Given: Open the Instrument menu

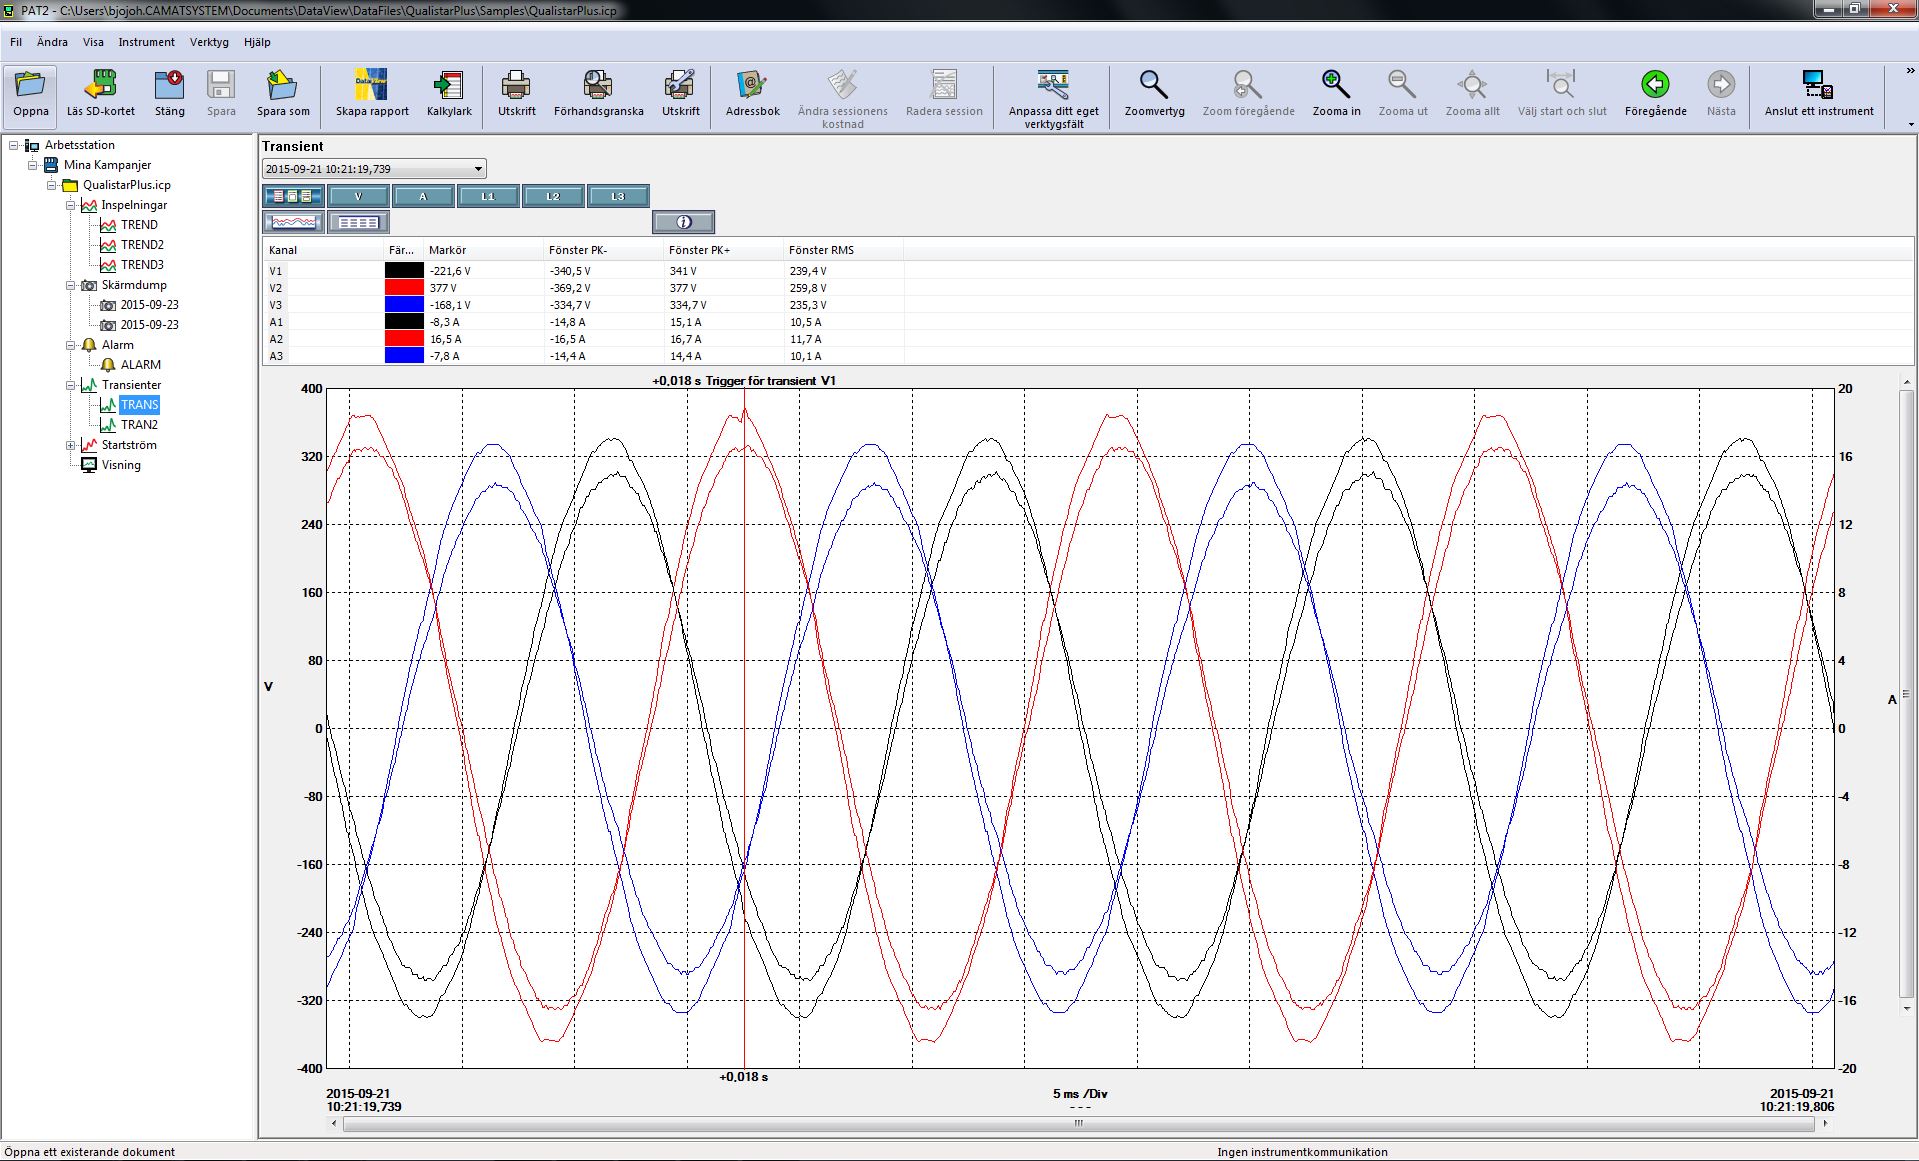Looking at the screenshot, I should coord(146,42).
